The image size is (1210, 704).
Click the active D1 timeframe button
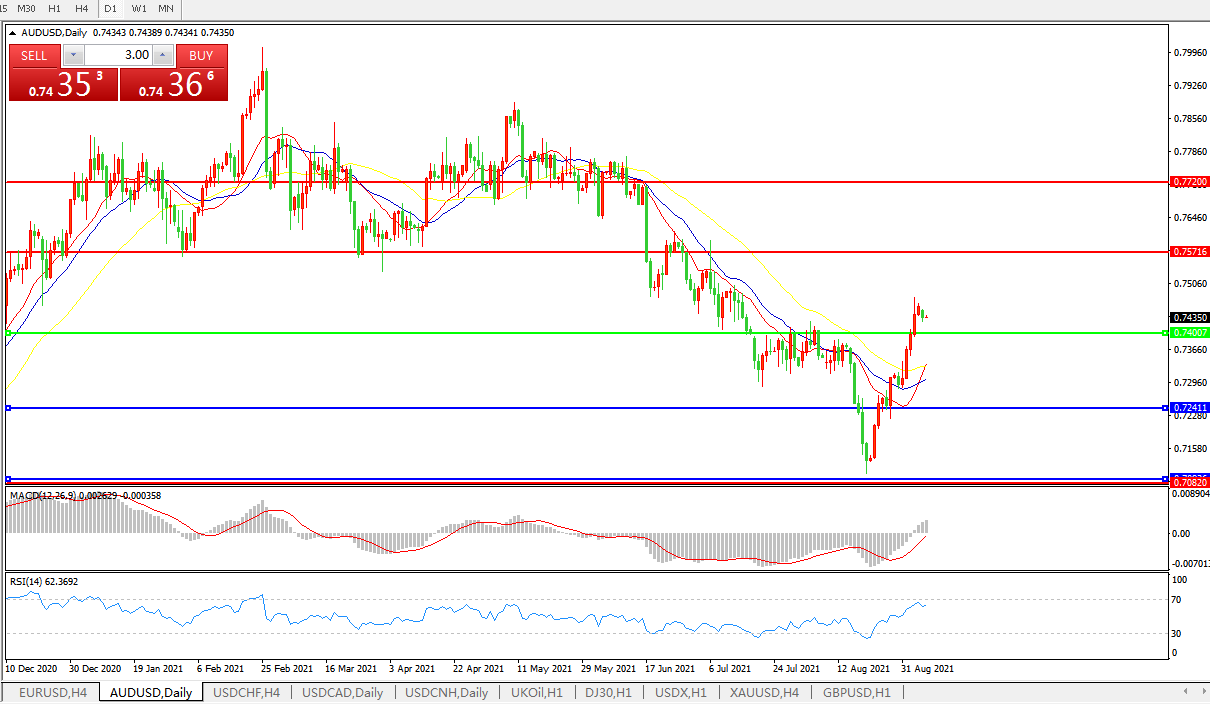tap(111, 8)
